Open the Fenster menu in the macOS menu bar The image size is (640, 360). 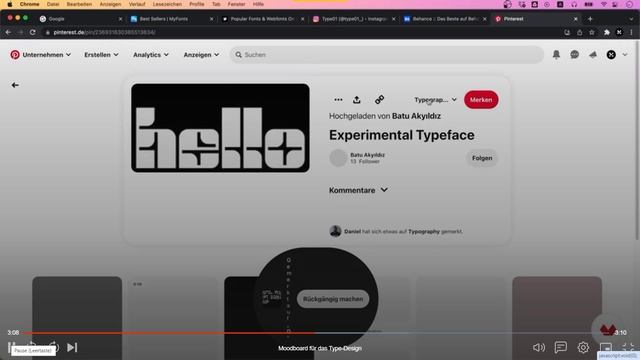[236, 4]
